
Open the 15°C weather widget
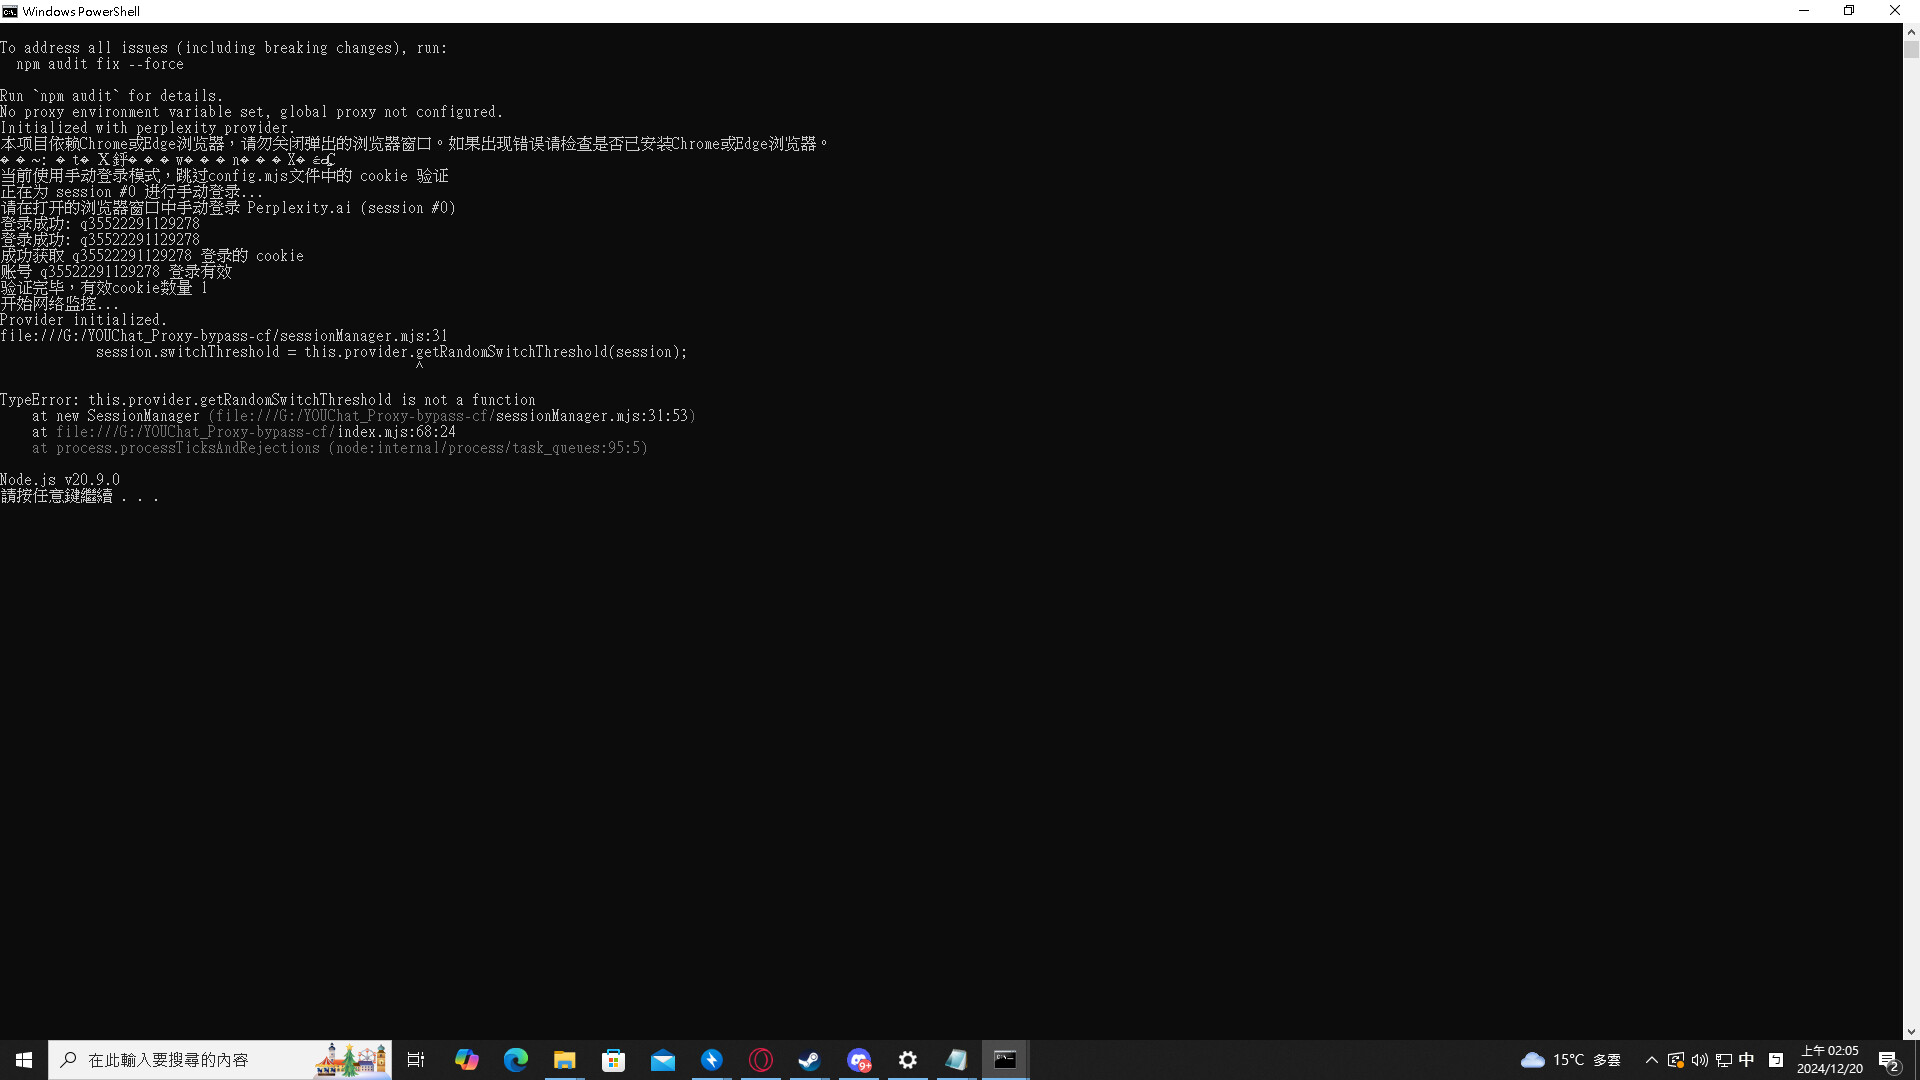tap(1570, 1060)
